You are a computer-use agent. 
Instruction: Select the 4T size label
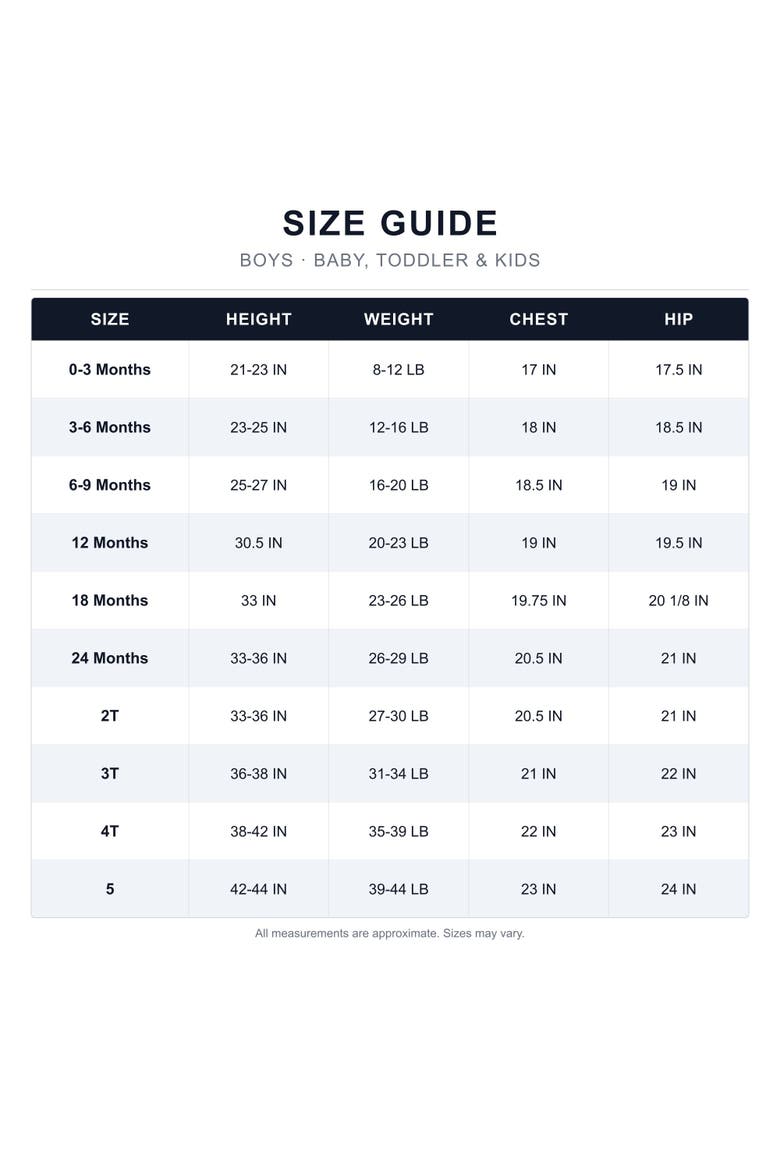tap(110, 831)
